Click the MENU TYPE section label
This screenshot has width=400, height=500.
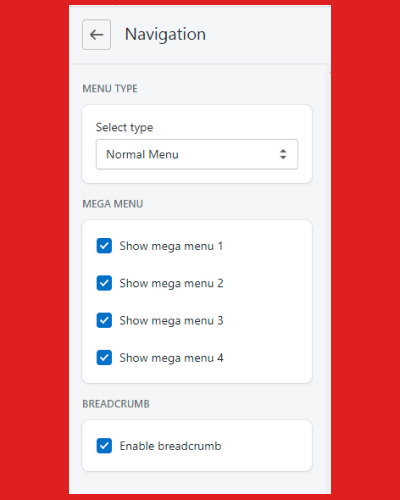110,89
